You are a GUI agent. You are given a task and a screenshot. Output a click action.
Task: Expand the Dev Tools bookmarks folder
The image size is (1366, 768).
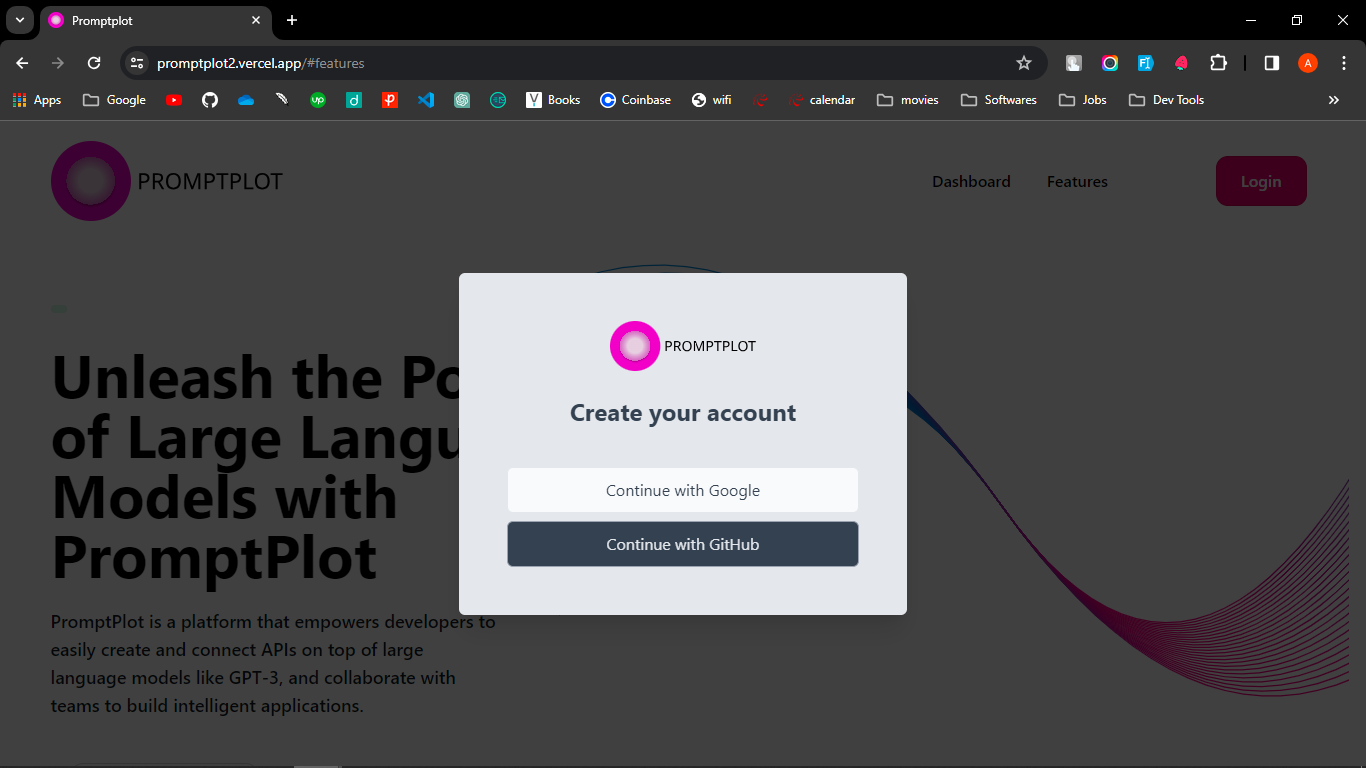click(1166, 100)
